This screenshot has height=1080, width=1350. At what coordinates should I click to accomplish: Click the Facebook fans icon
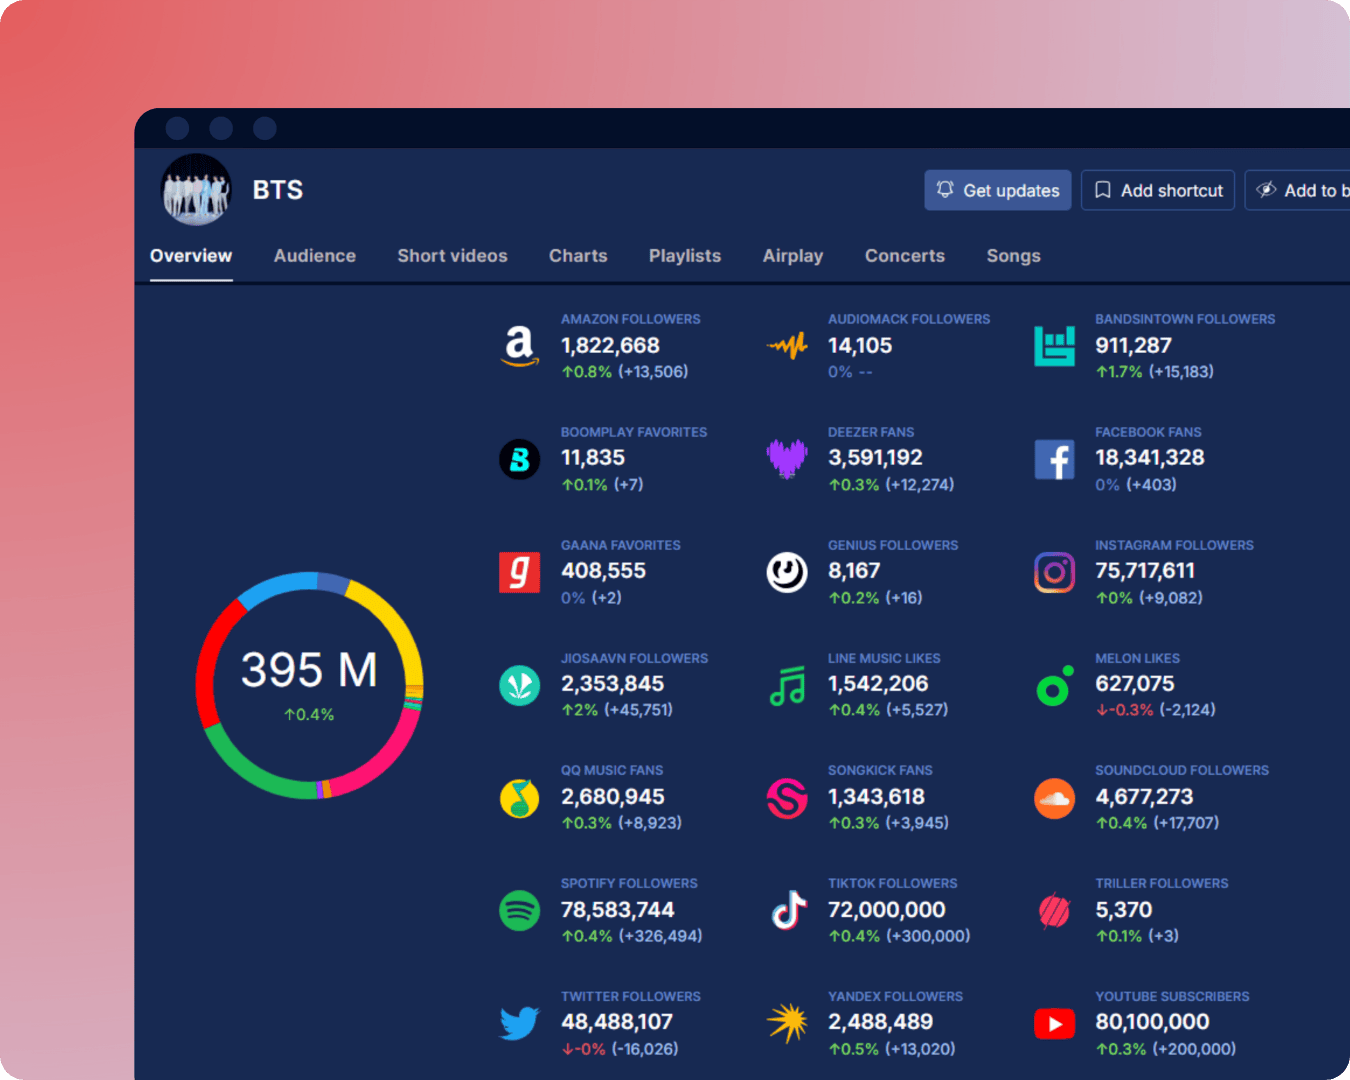click(1054, 460)
